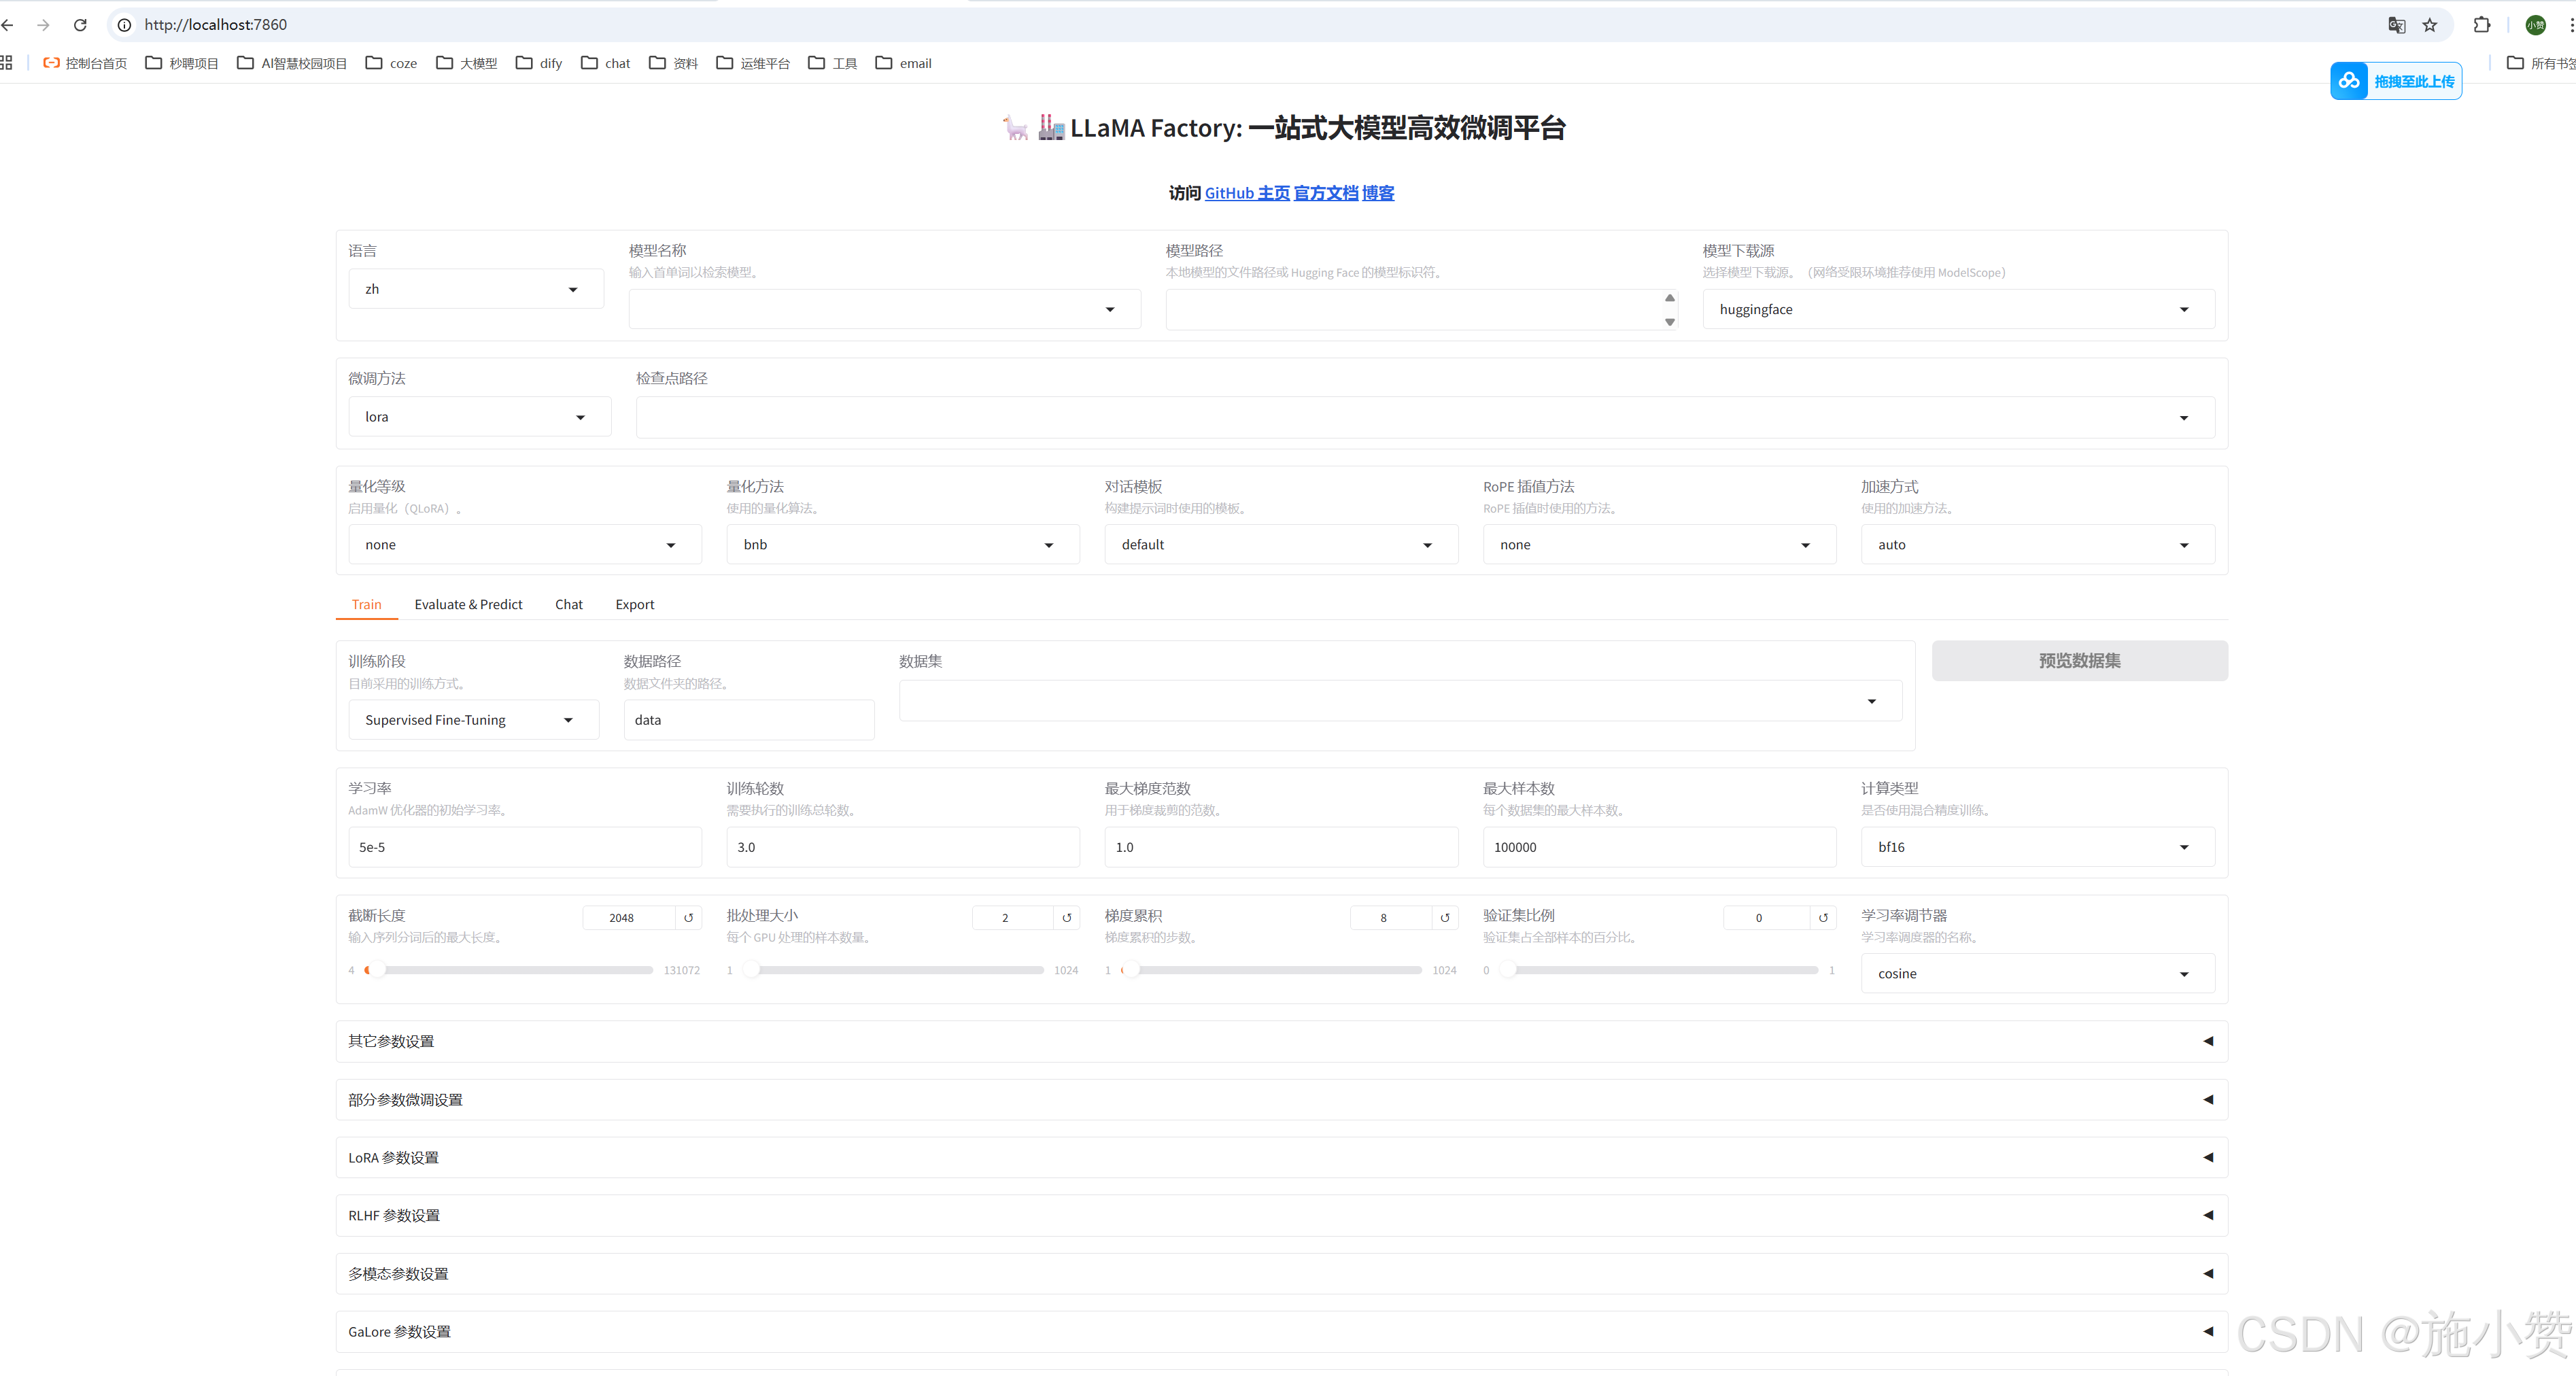Open the 模型下载源 dropdown showing huggingface
Screen dimensions: 2576x1376
coord(1958,309)
